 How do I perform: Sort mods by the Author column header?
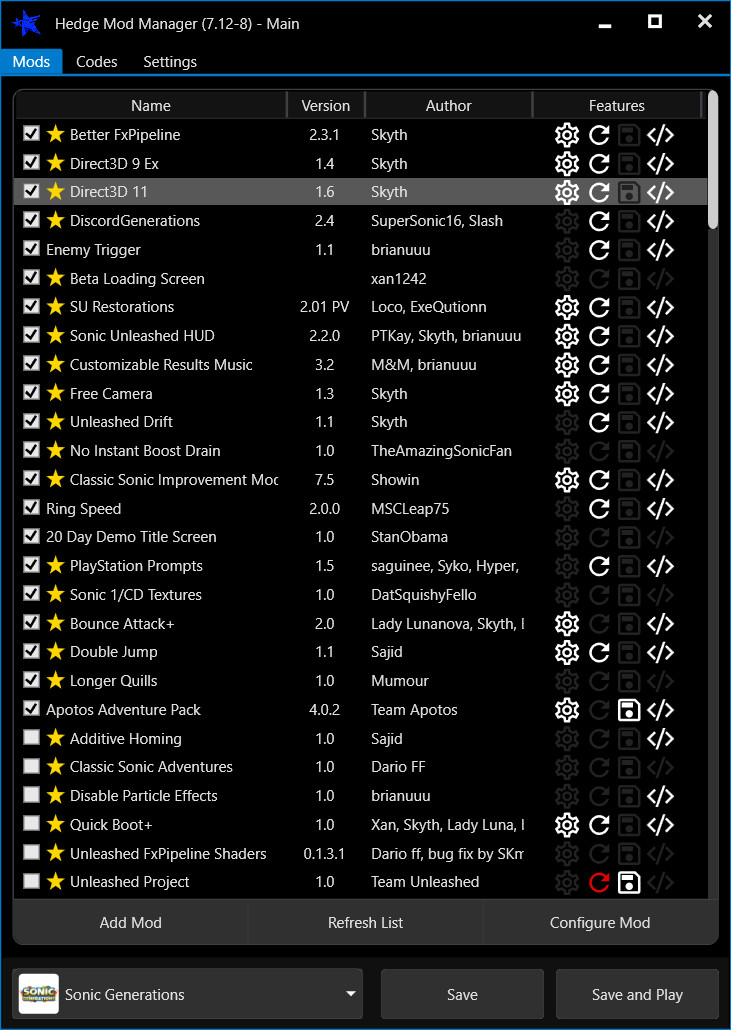click(448, 106)
